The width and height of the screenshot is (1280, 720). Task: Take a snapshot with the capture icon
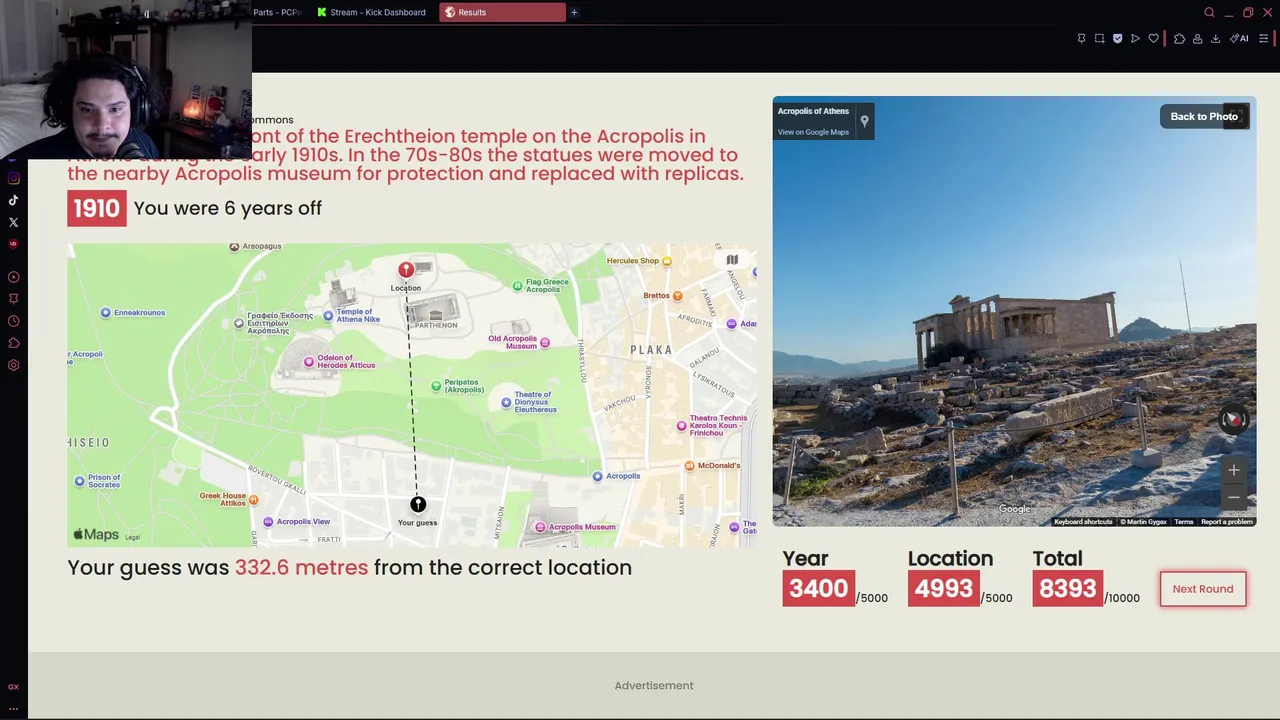point(1099,39)
